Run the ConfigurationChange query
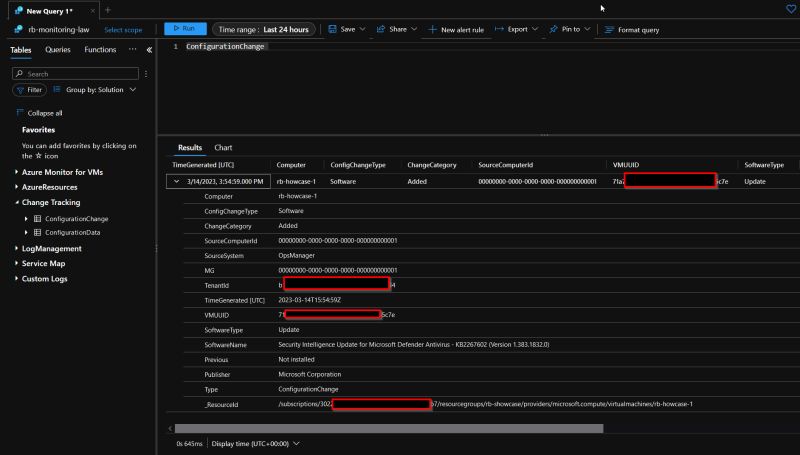The width and height of the screenshot is (800, 455). 185,29
